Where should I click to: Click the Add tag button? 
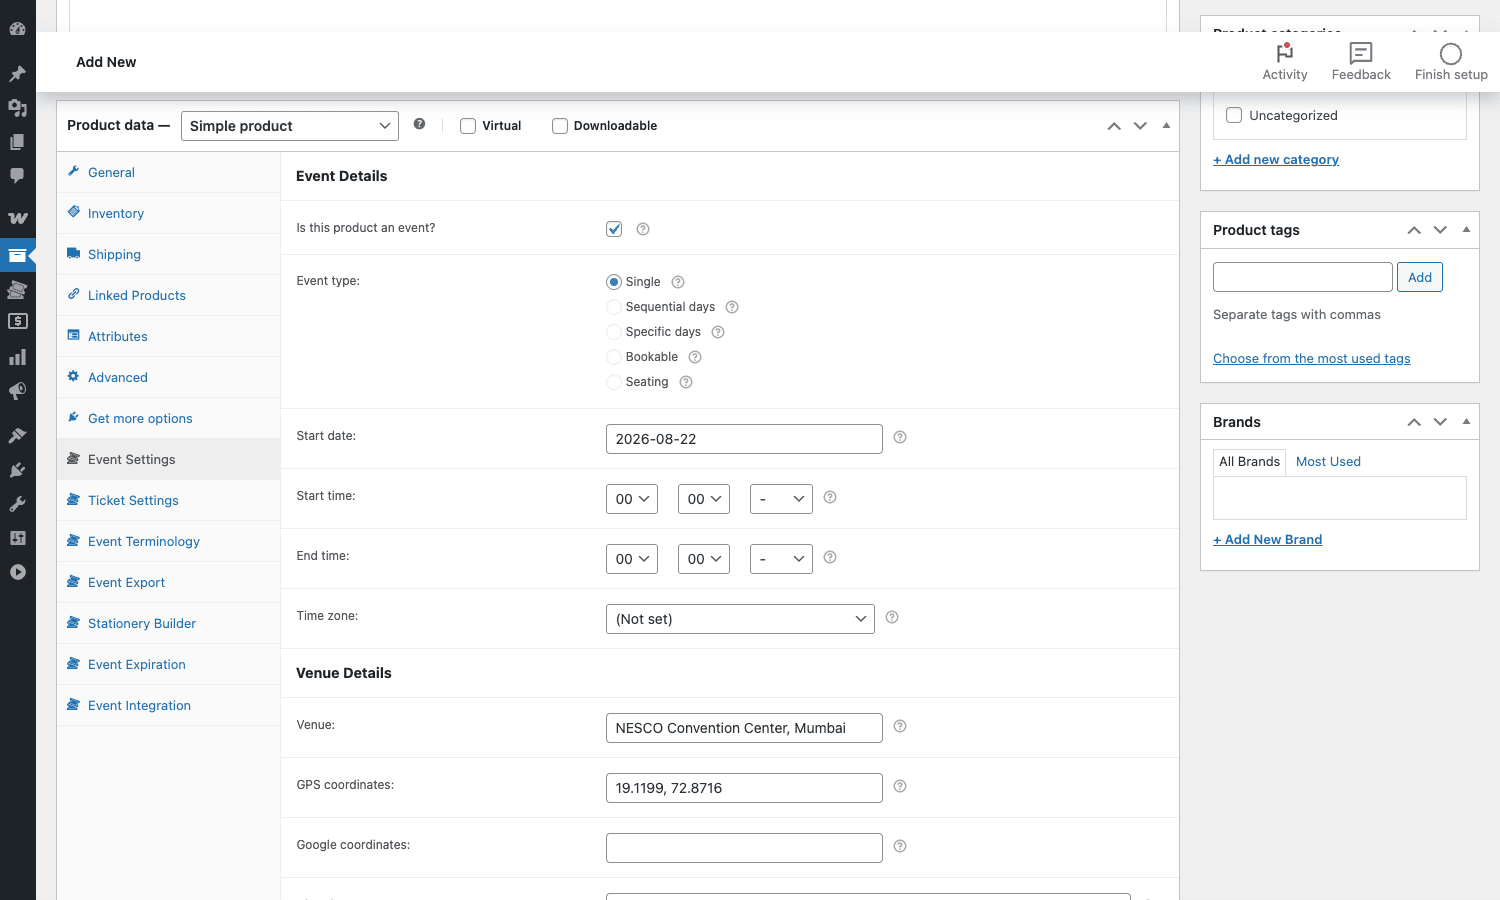point(1420,277)
